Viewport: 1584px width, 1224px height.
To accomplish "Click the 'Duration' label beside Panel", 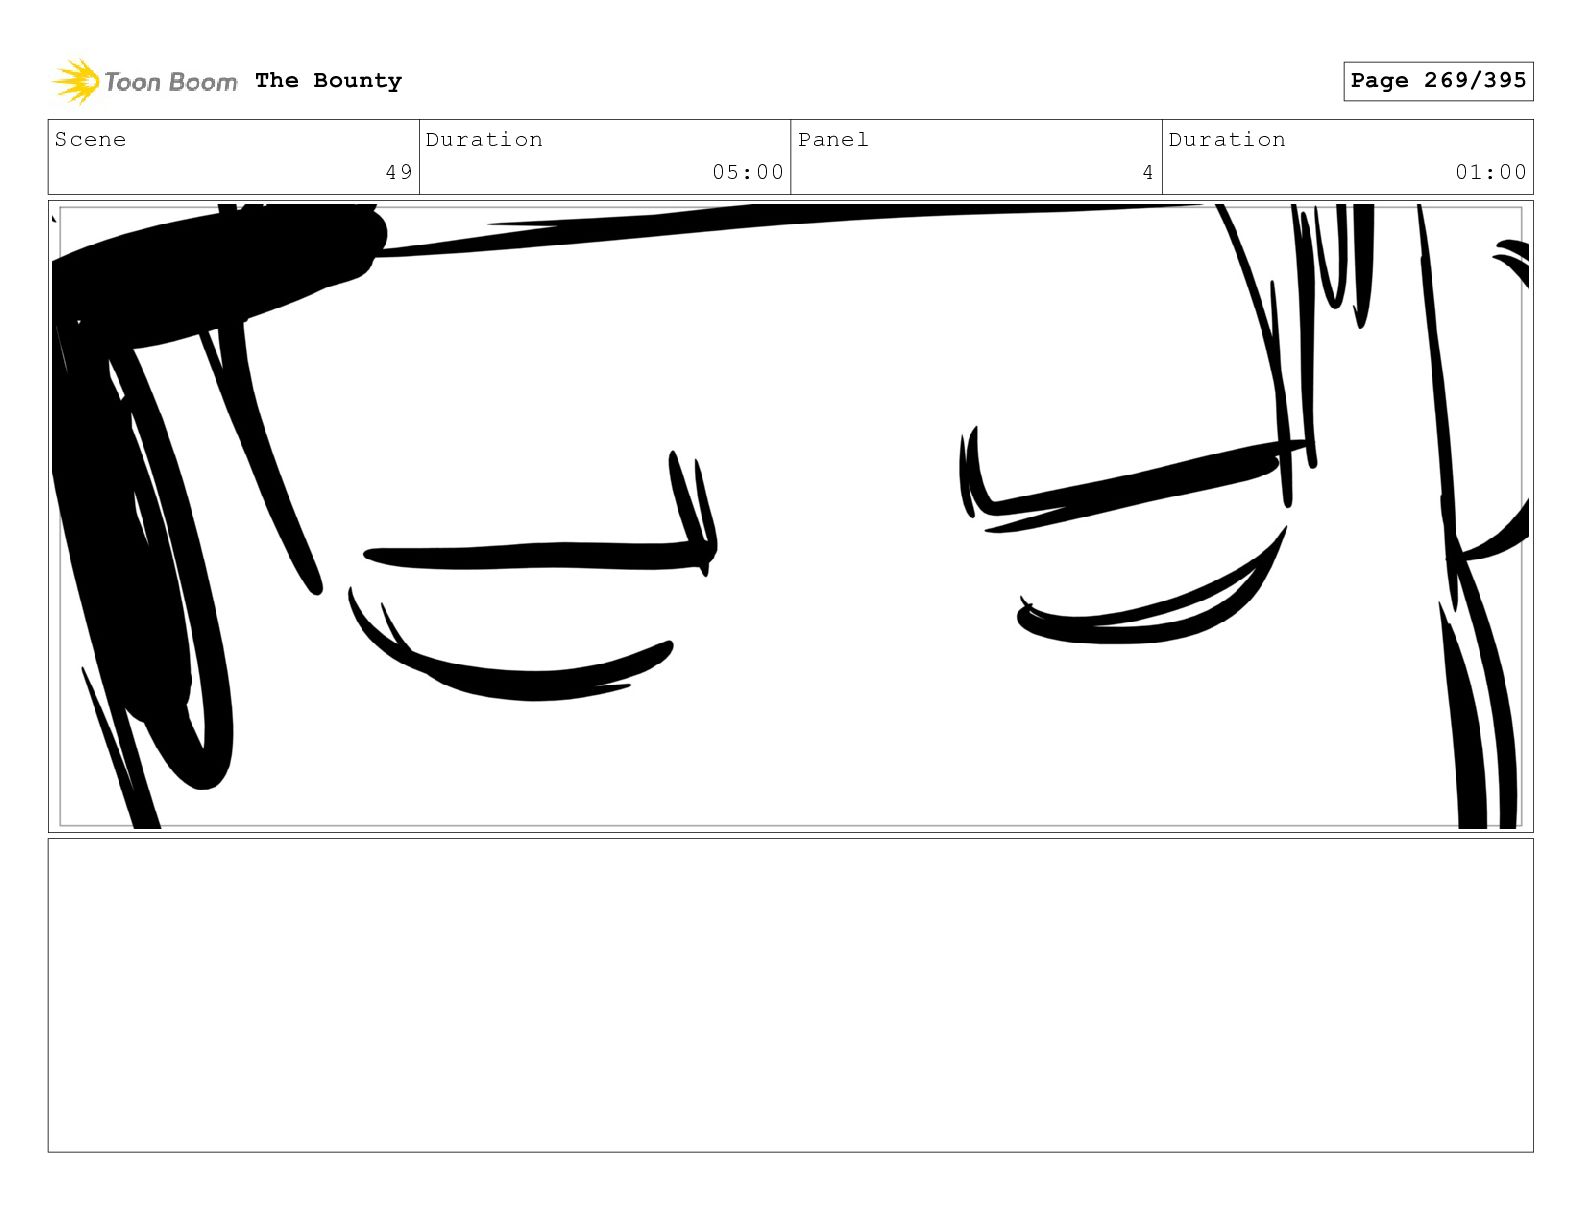I will [1227, 140].
